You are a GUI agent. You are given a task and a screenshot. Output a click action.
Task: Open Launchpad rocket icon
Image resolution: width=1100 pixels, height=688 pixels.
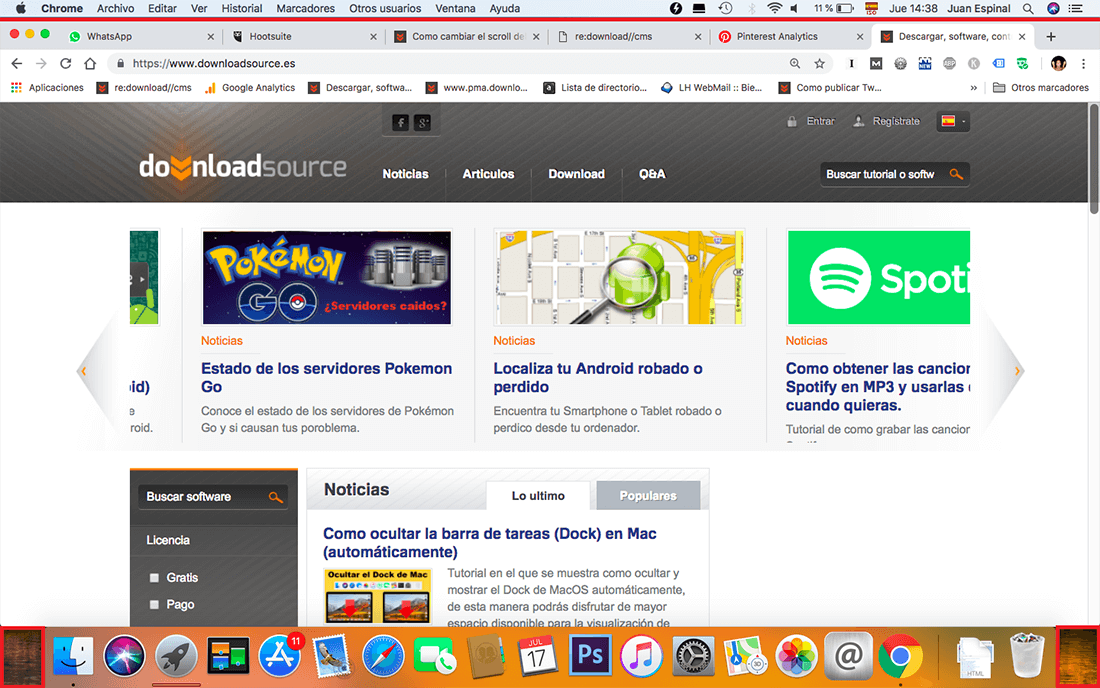176,656
